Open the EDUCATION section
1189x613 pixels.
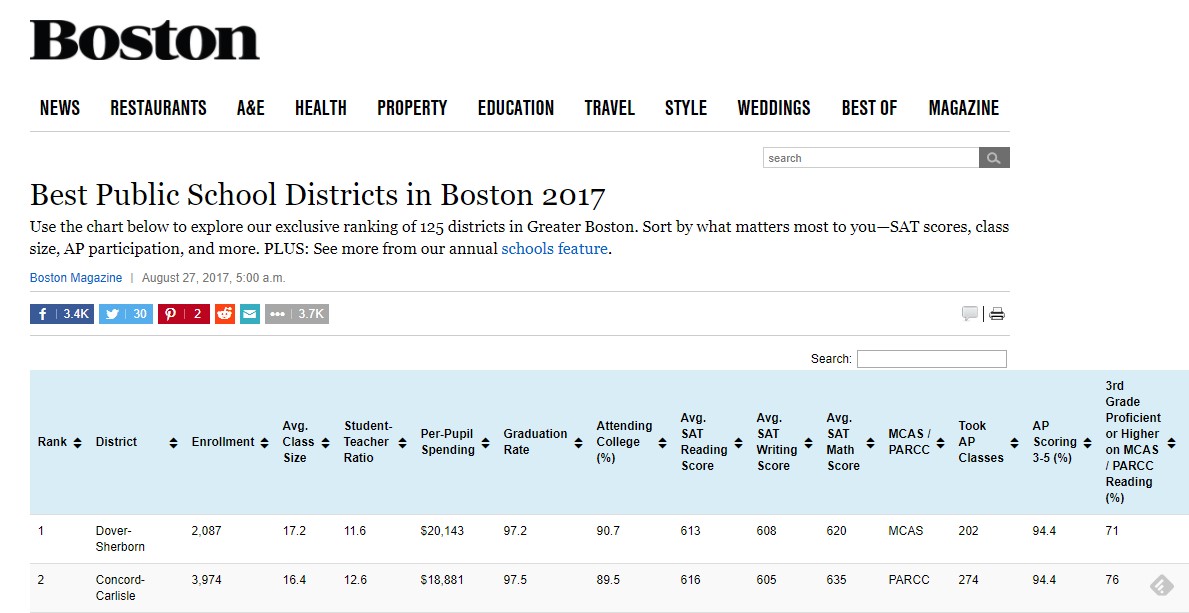coord(515,107)
